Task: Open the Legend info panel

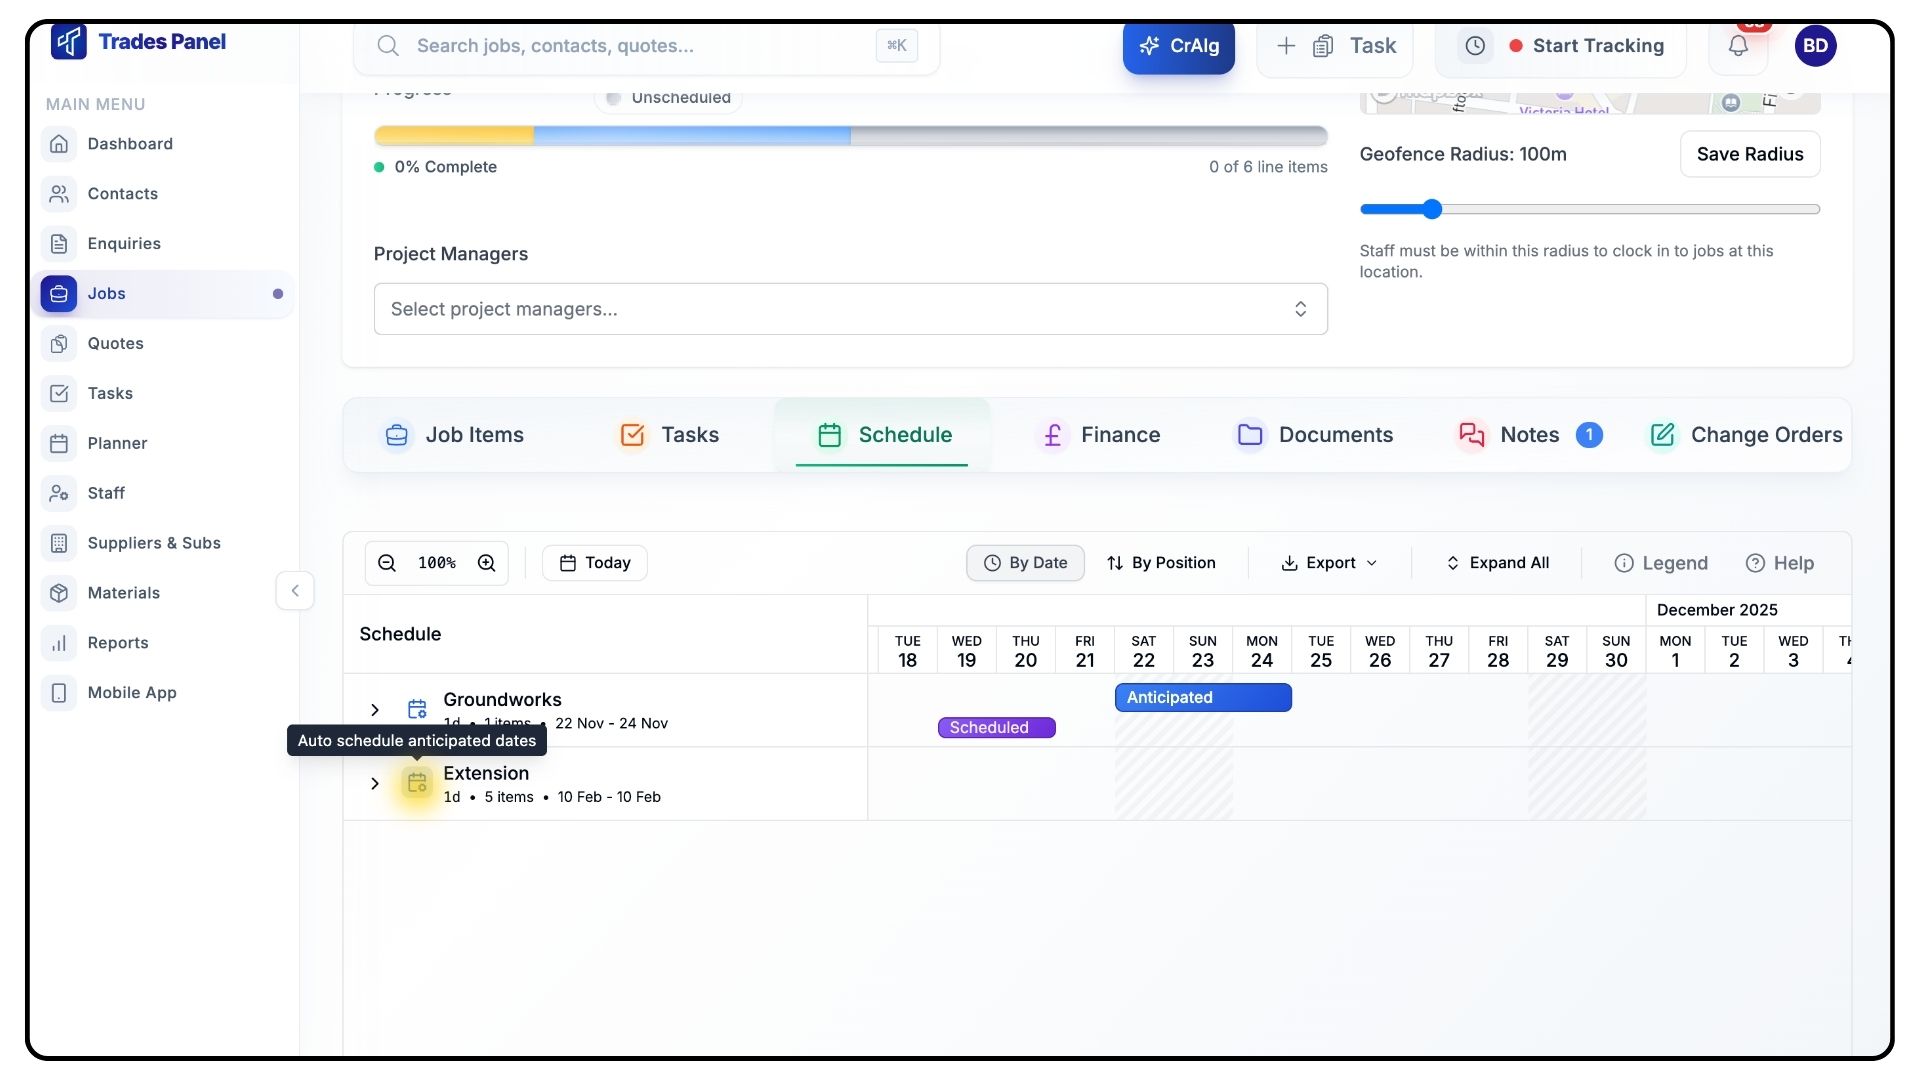Action: coord(1661,563)
